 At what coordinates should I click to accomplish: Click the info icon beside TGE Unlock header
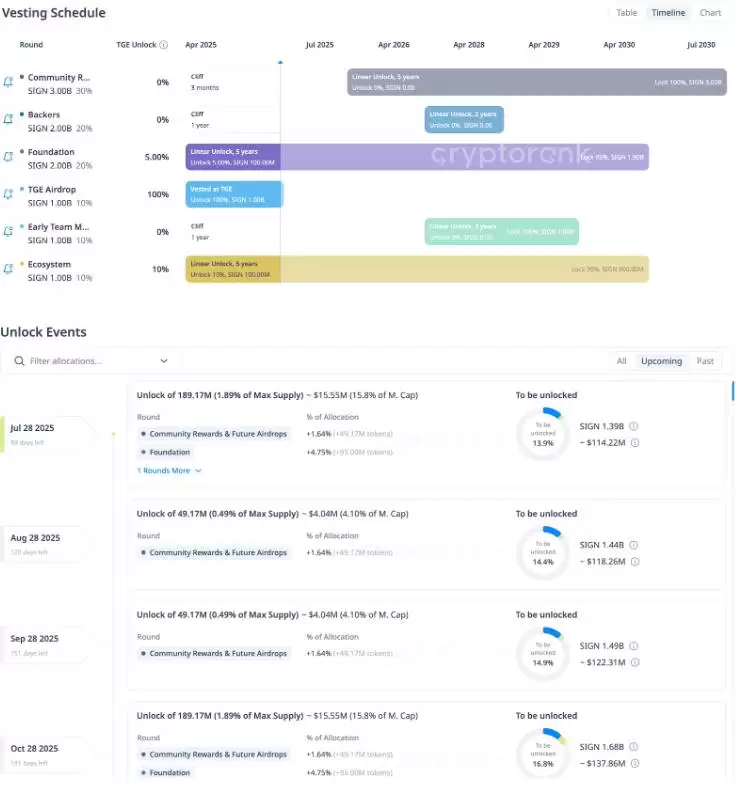click(x=164, y=45)
